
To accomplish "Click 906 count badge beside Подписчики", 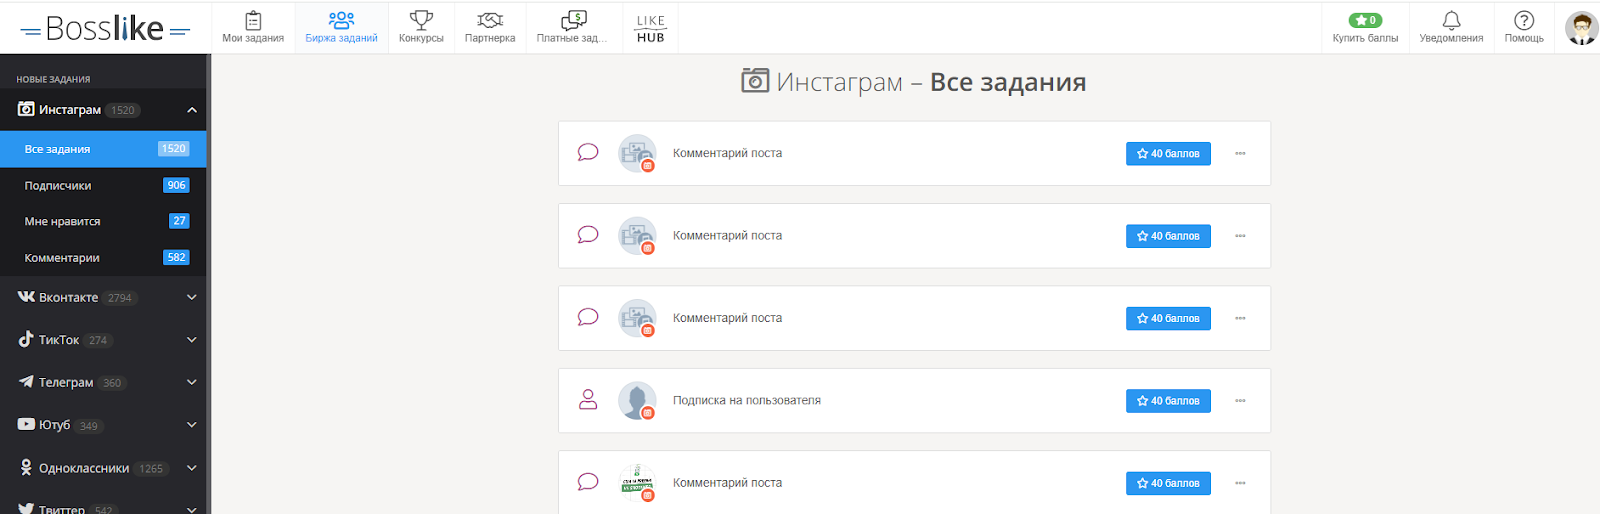I will (177, 185).
